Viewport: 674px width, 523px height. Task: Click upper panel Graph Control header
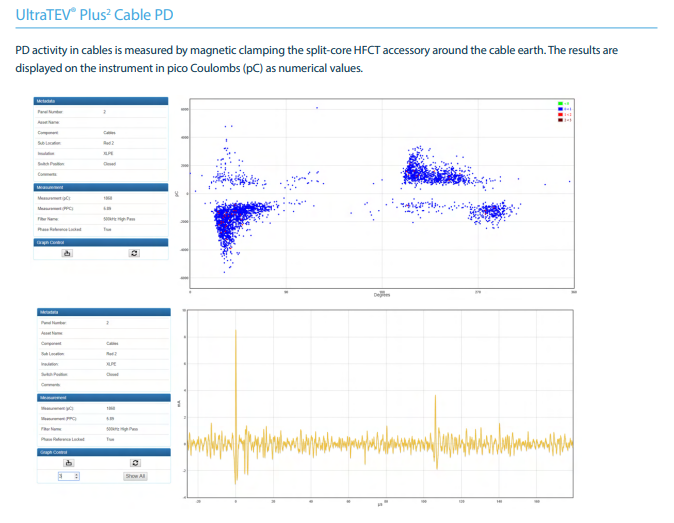pyautogui.click(x=101, y=242)
